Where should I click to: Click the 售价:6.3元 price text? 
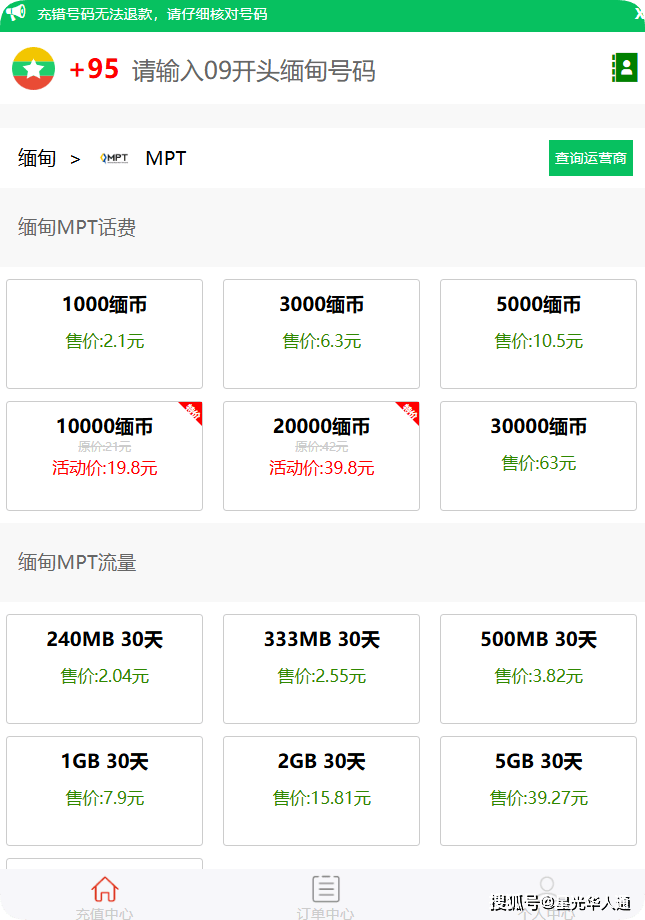tap(322, 341)
